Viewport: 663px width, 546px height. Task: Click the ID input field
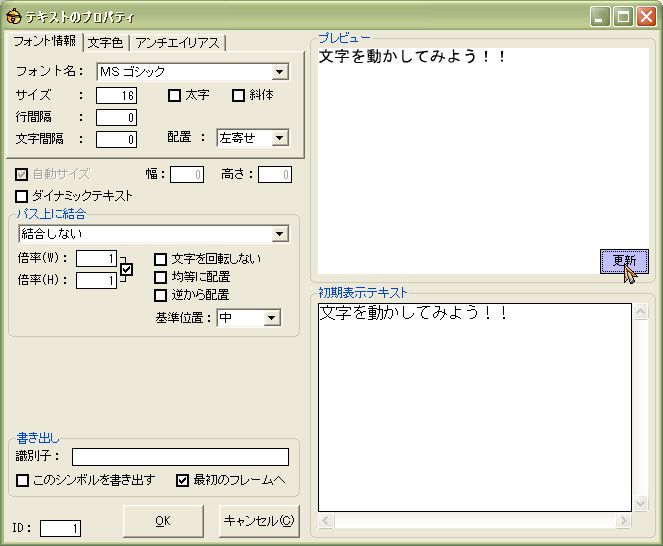coord(60,528)
